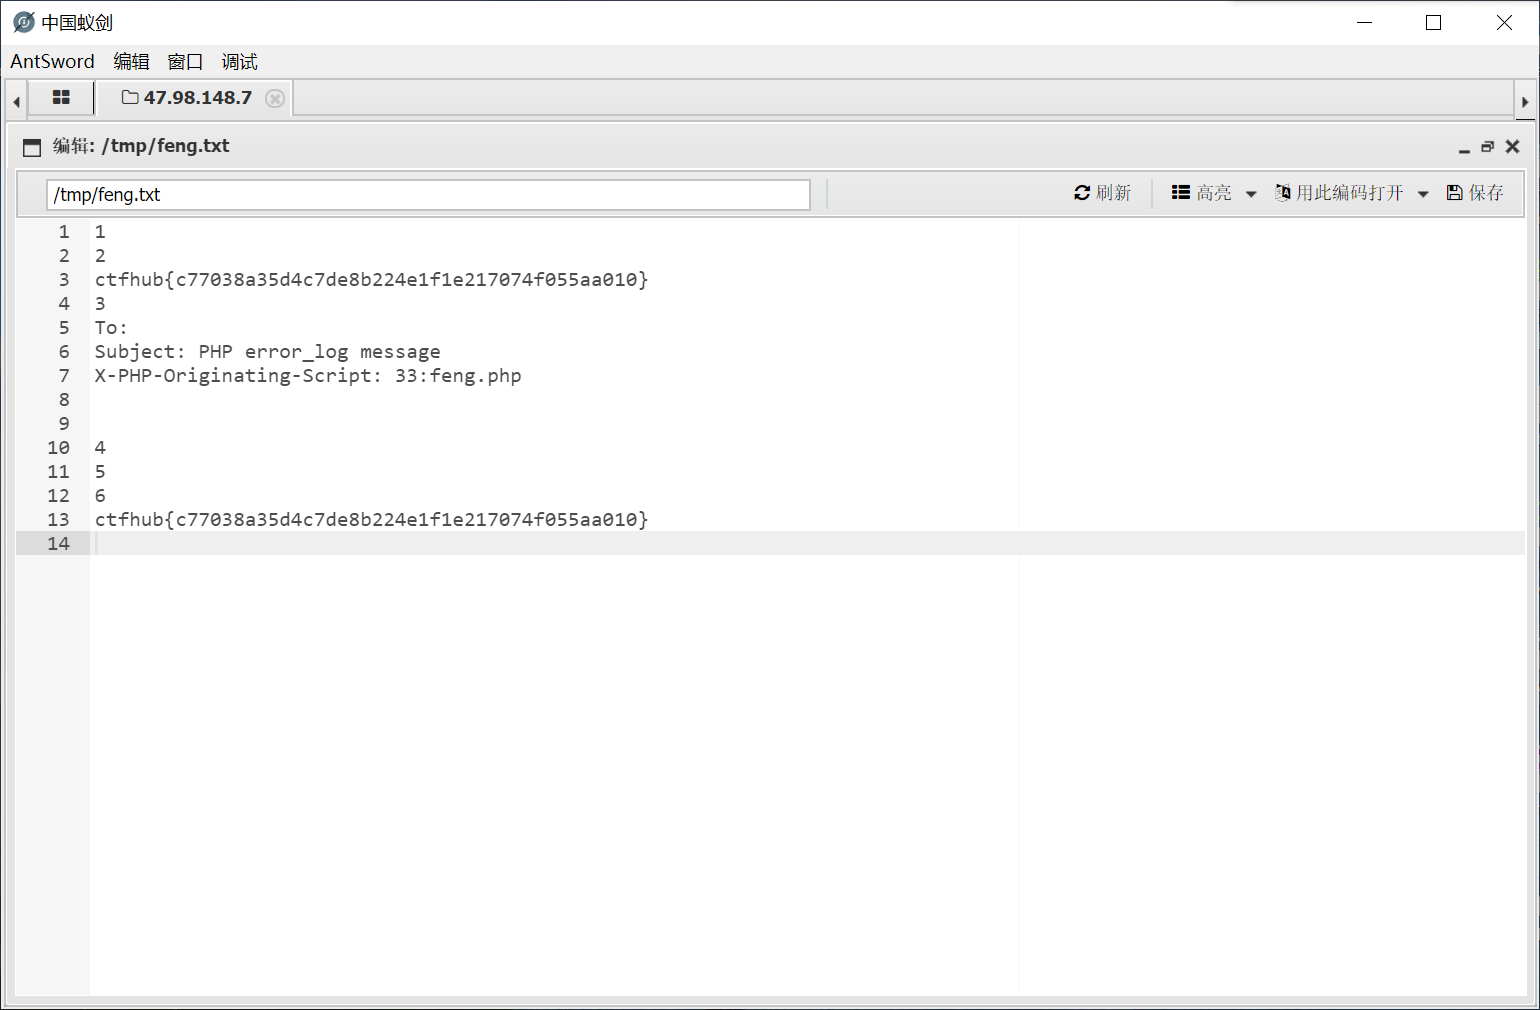Close the 47.98.148.7 session tab
Screen dimensions: 1540x1010
pyautogui.click(x=275, y=98)
